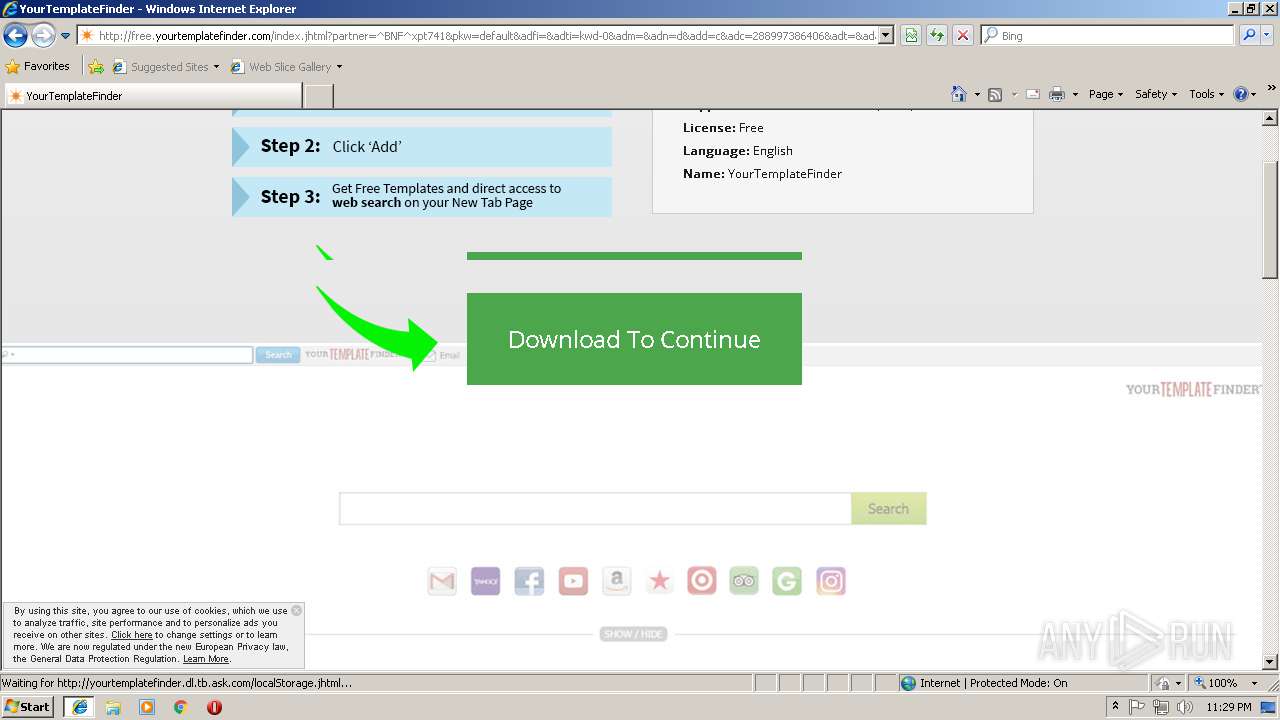The width and height of the screenshot is (1280, 720).
Task: Click the Amazon shortcut icon
Action: coord(617,581)
